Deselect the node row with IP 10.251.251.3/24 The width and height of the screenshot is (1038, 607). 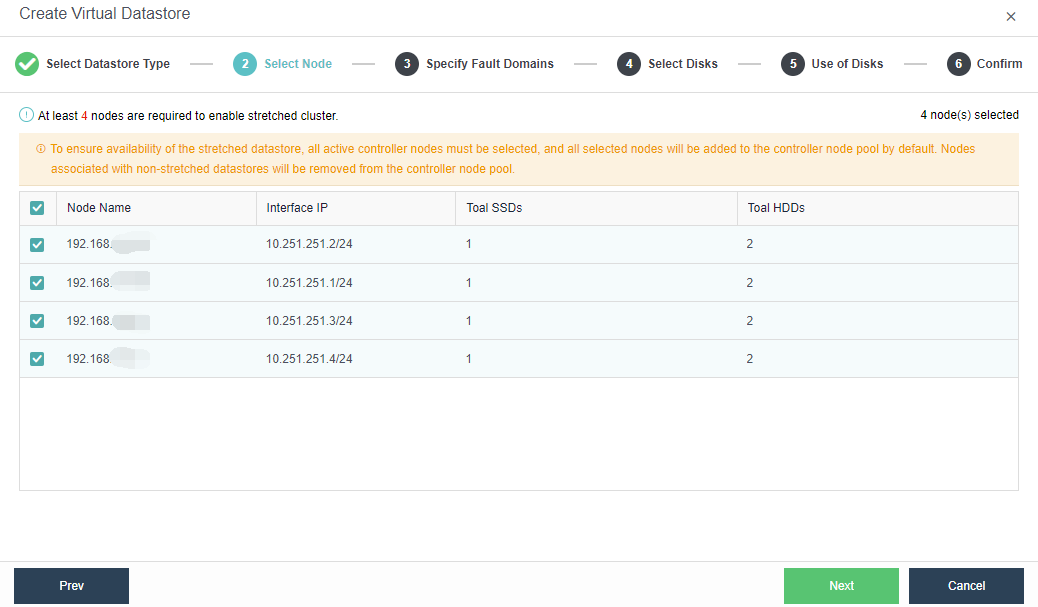coord(37,320)
